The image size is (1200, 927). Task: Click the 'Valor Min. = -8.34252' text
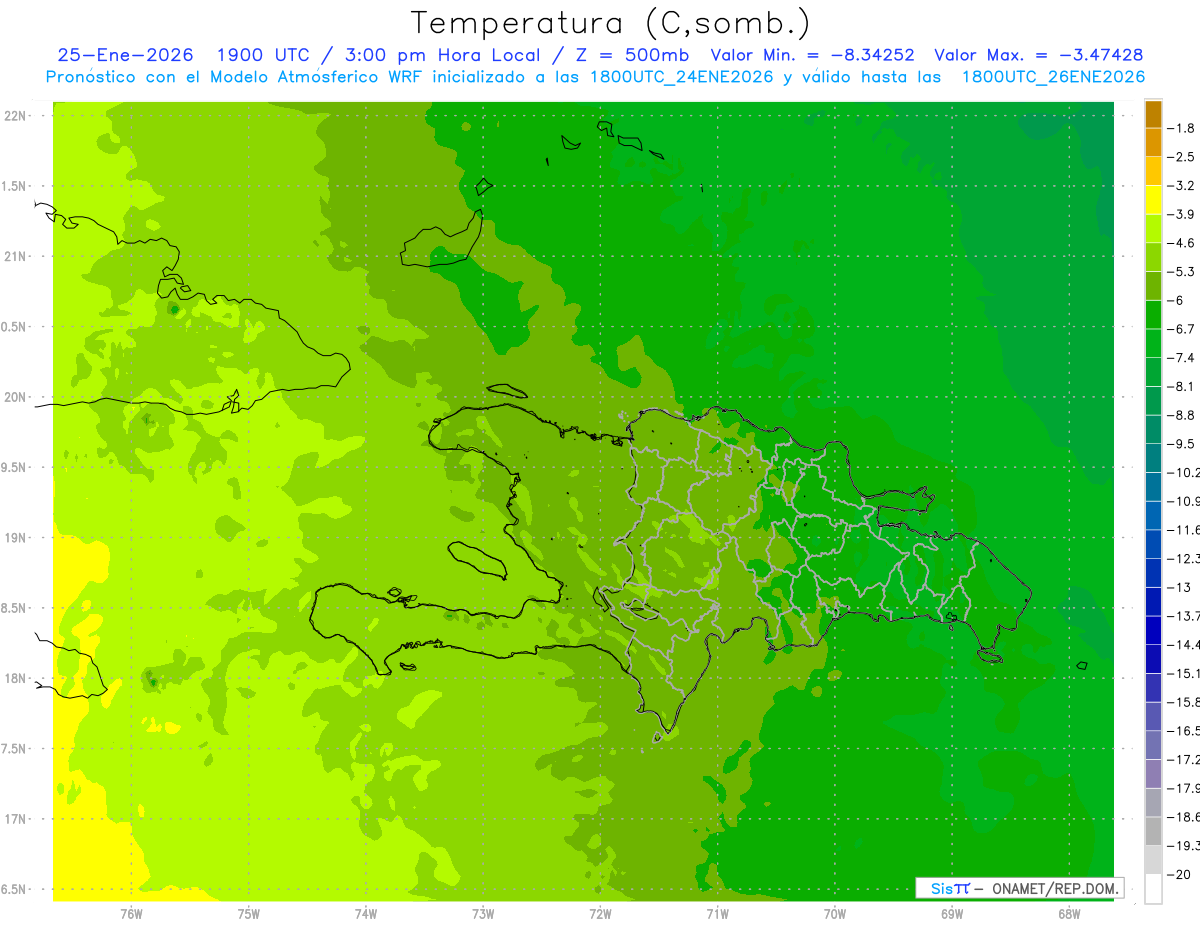pyautogui.click(x=812, y=55)
